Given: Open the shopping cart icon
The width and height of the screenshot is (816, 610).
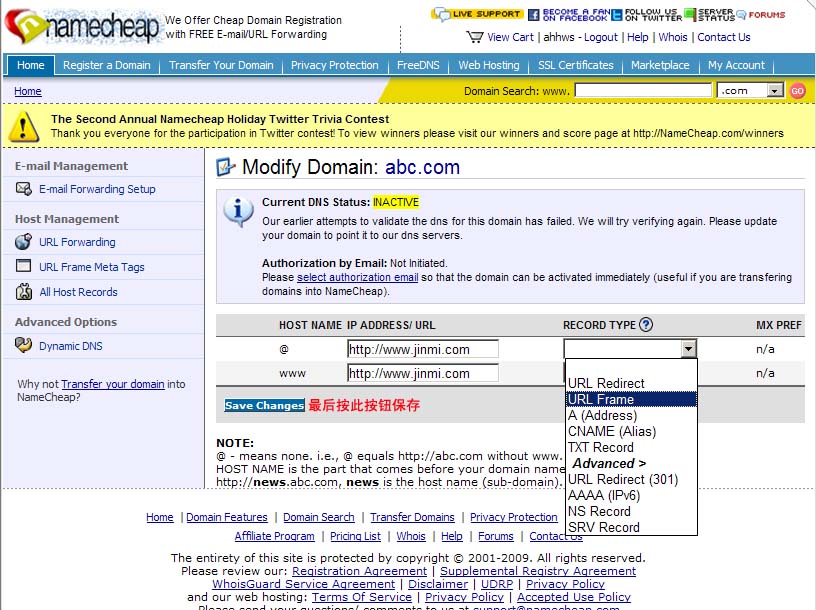Looking at the screenshot, I should point(475,37).
